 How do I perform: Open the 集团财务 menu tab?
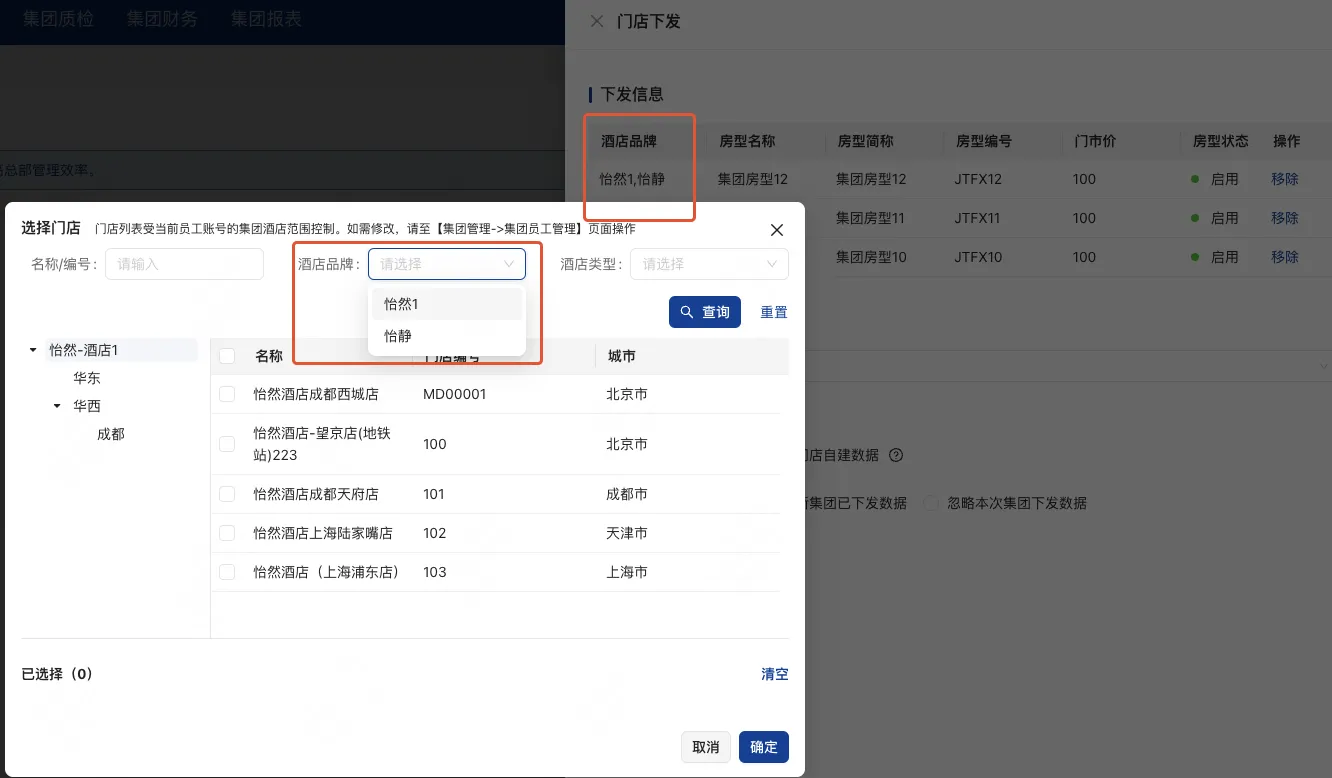(163, 19)
